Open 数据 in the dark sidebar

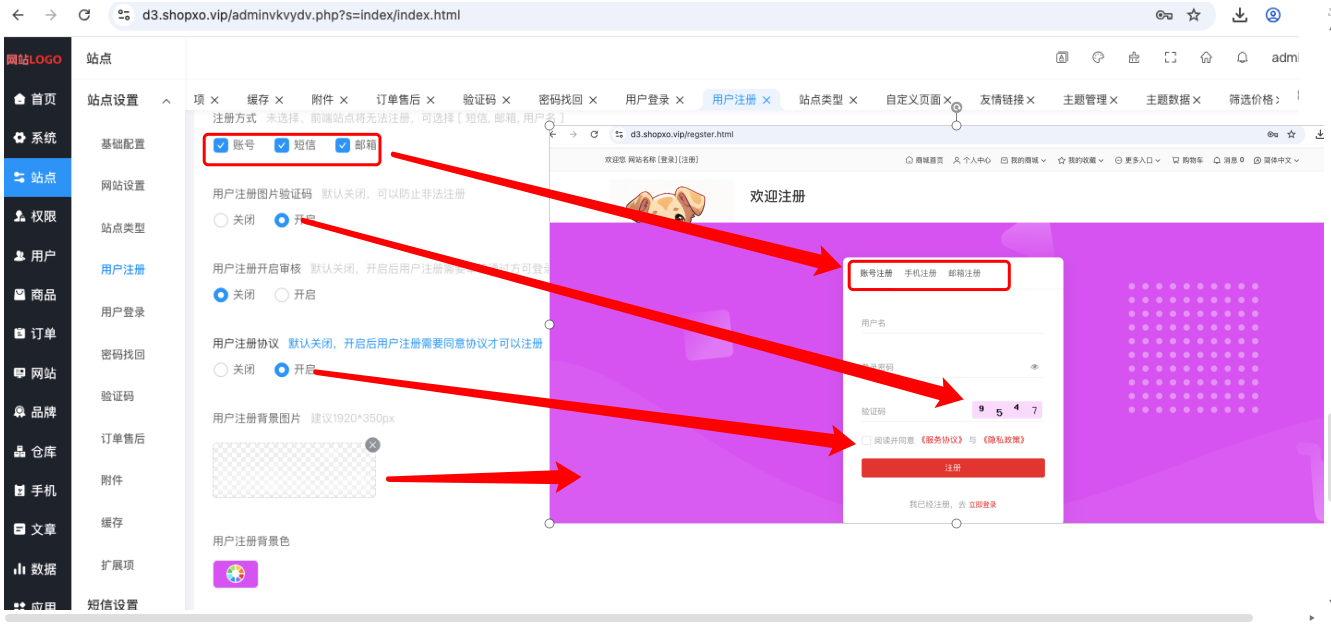(x=35, y=569)
